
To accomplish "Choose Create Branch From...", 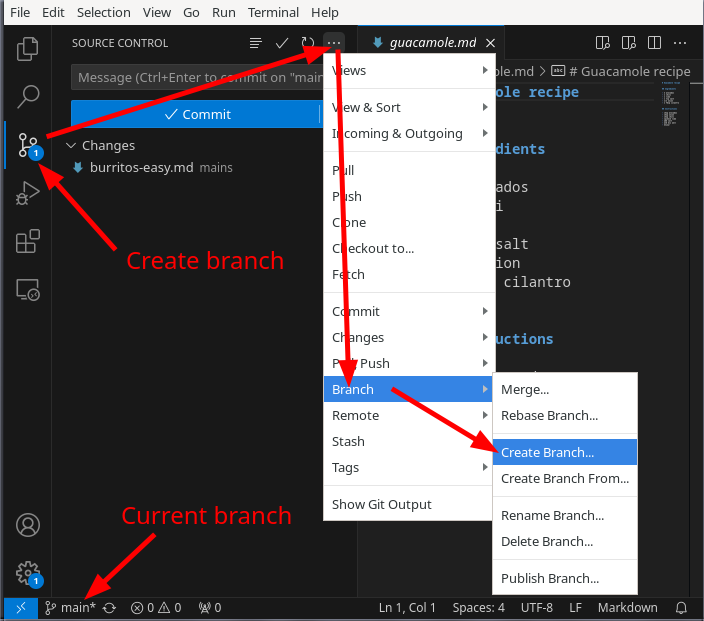I will (x=565, y=478).
